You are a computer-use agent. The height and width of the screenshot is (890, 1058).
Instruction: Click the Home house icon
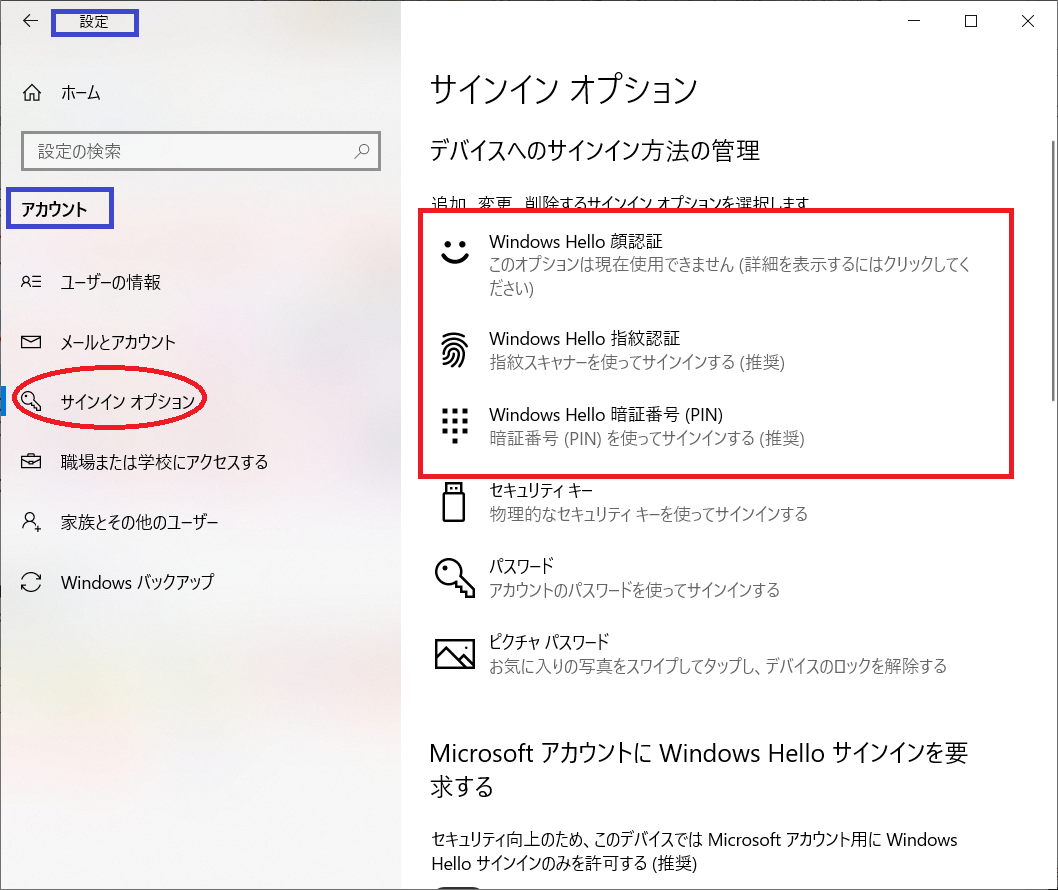pyautogui.click(x=32, y=93)
